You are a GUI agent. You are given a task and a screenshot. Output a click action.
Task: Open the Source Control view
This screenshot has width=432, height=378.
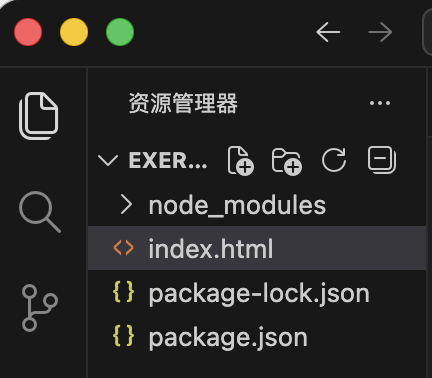(x=40, y=308)
